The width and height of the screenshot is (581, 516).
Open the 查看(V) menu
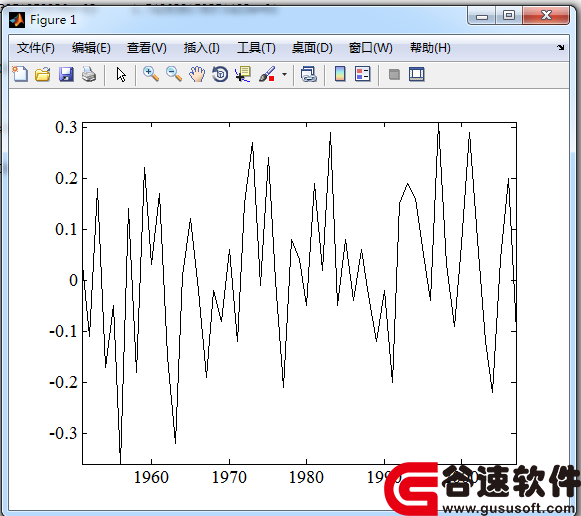pyautogui.click(x=147, y=48)
